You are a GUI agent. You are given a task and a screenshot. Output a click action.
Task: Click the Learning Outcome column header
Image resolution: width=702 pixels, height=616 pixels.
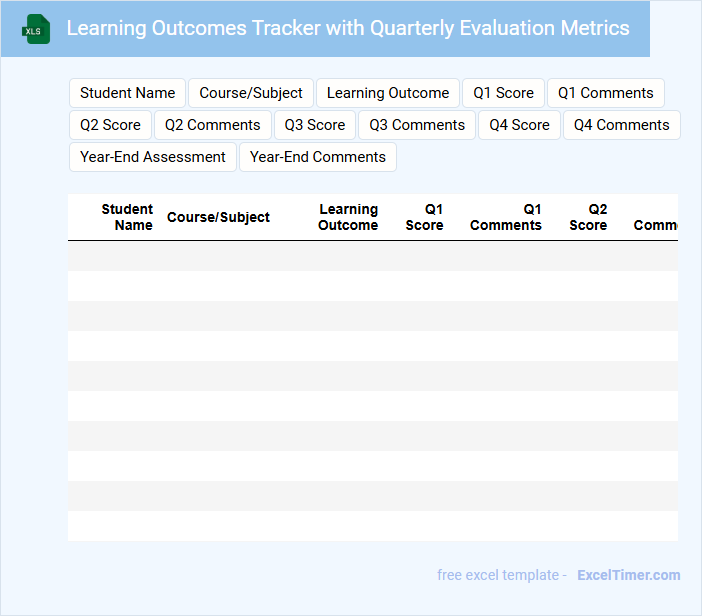(348, 217)
